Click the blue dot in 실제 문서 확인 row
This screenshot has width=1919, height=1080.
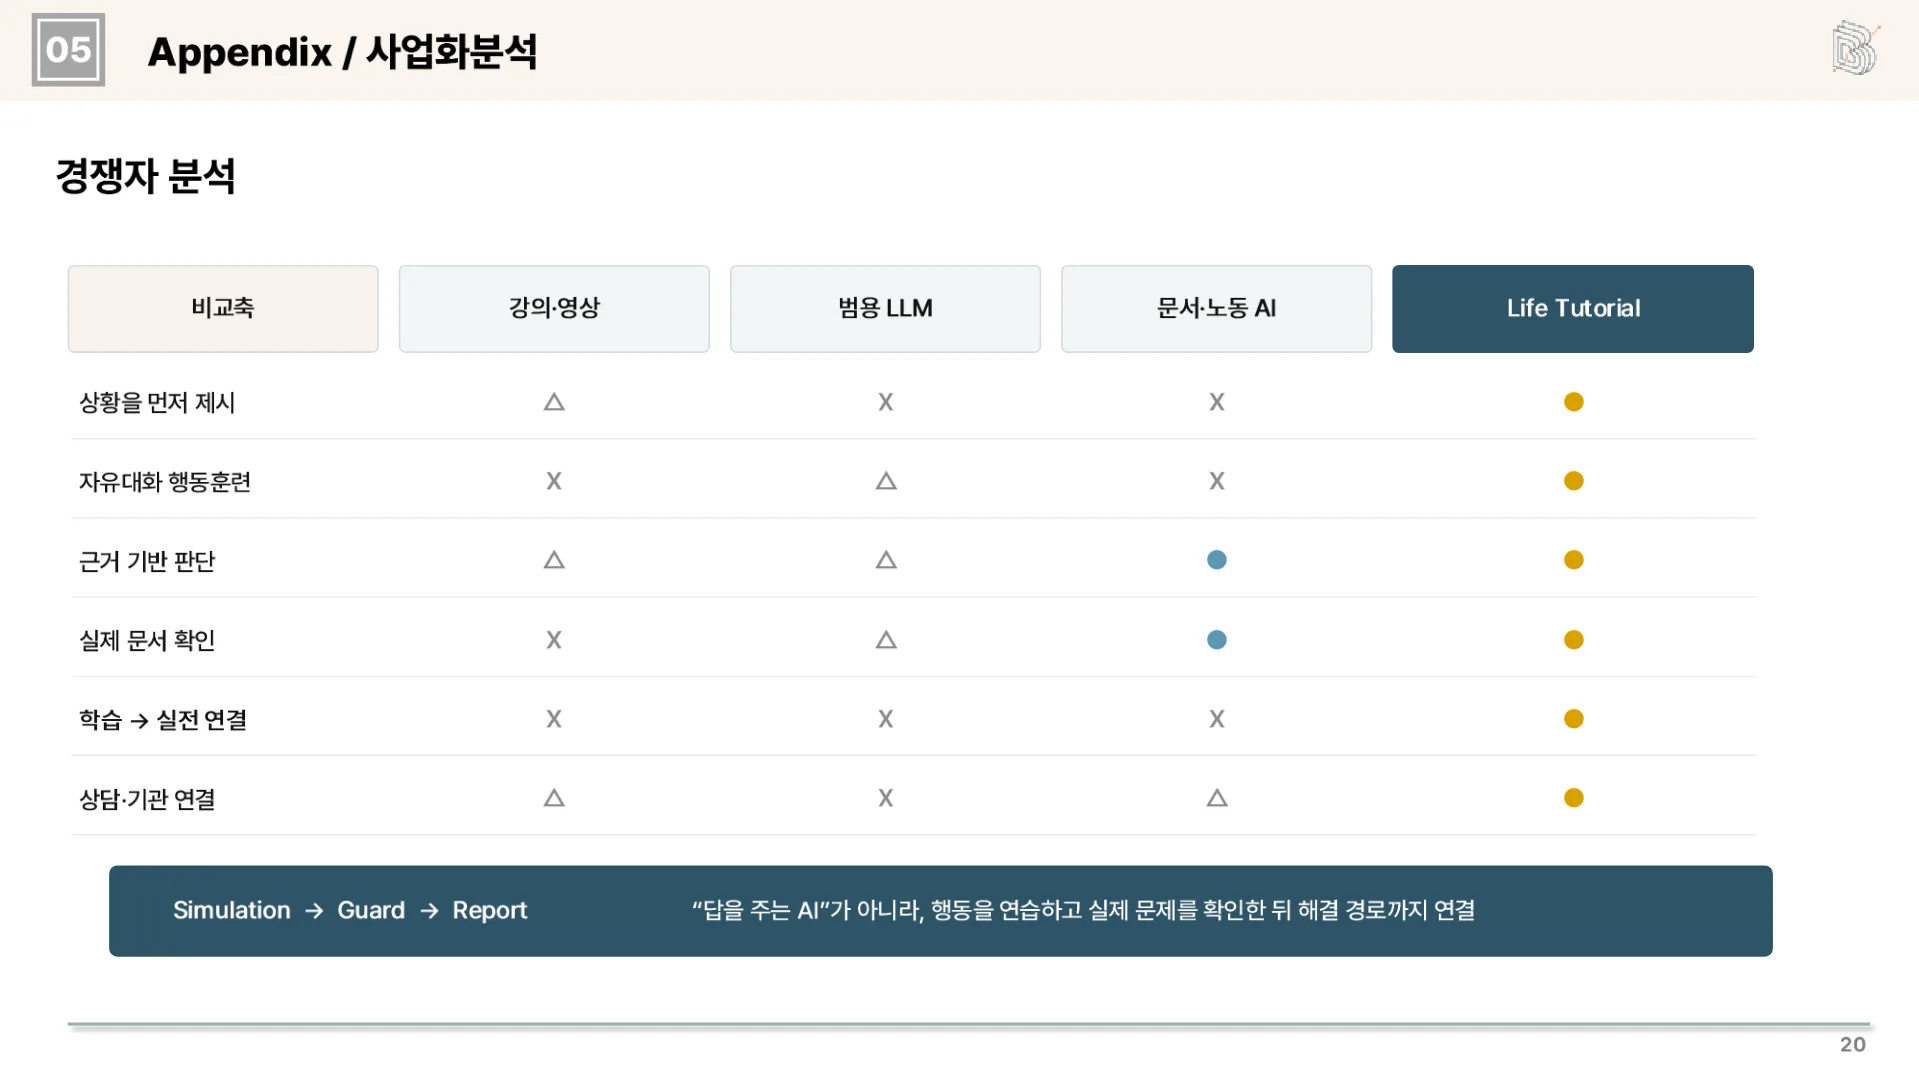(1217, 640)
